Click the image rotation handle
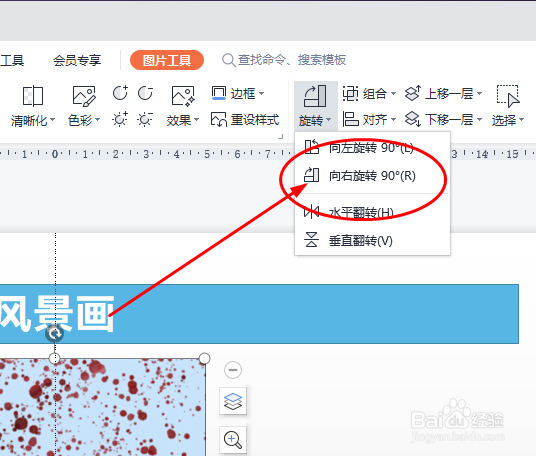 click(55, 333)
